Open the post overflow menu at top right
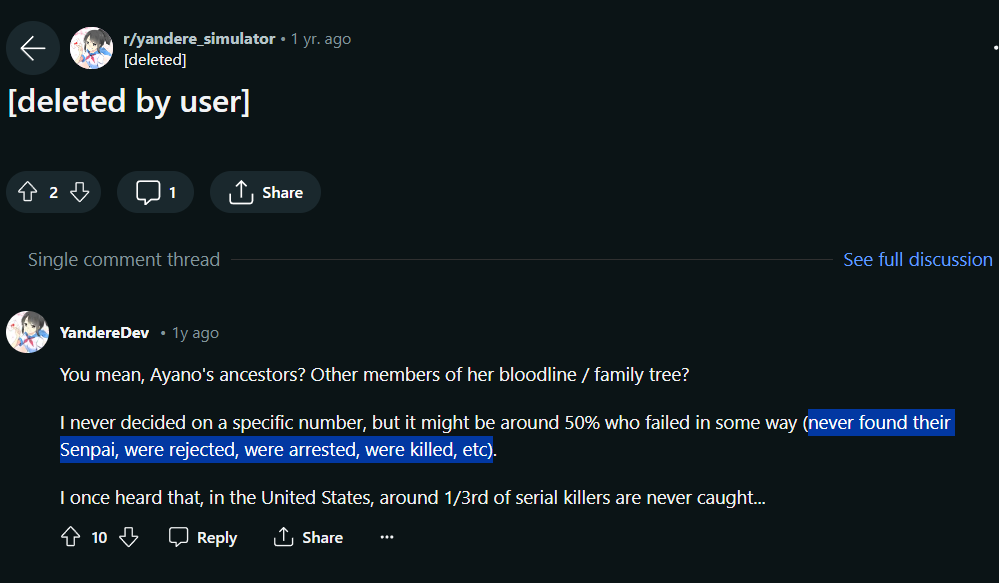999x583 pixels. tap(994, 48)
